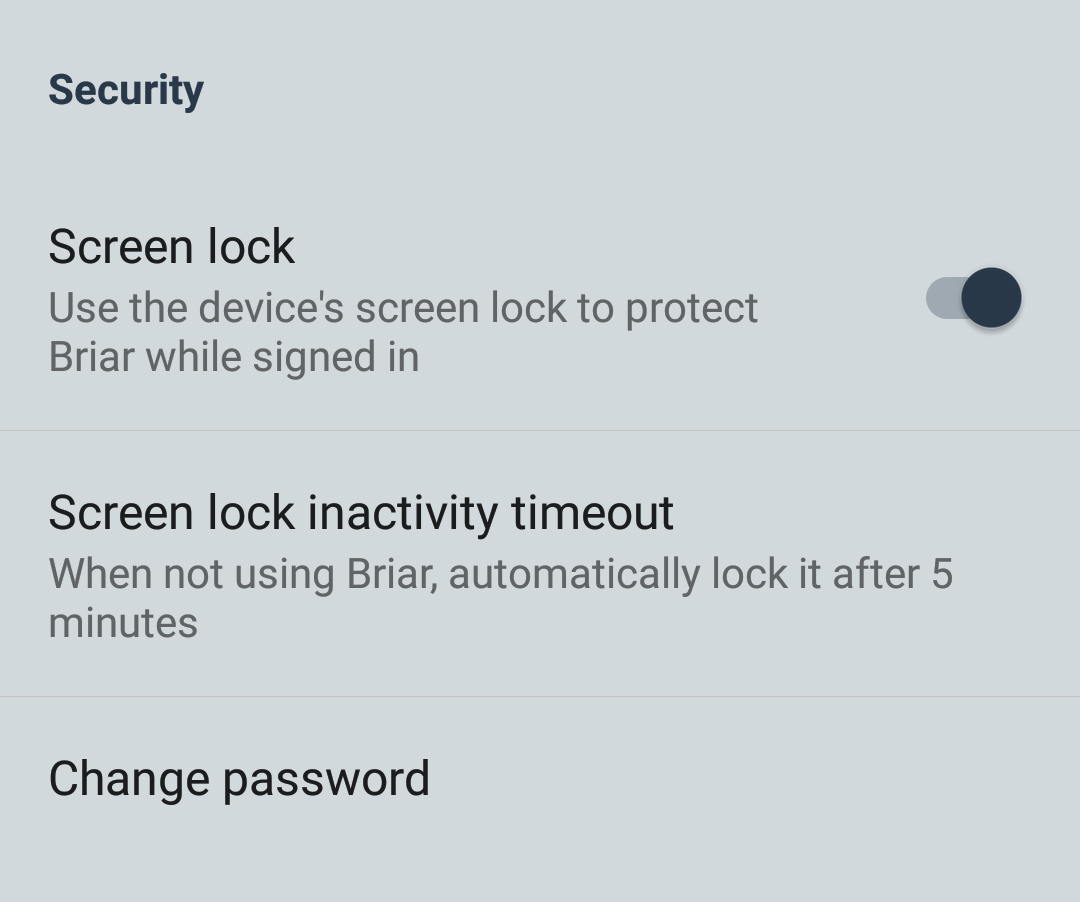Image resolution: width=1080 pixels, height=902 pixels.
Task: Click the dark round knob of the switch
Action: [991, 298]
